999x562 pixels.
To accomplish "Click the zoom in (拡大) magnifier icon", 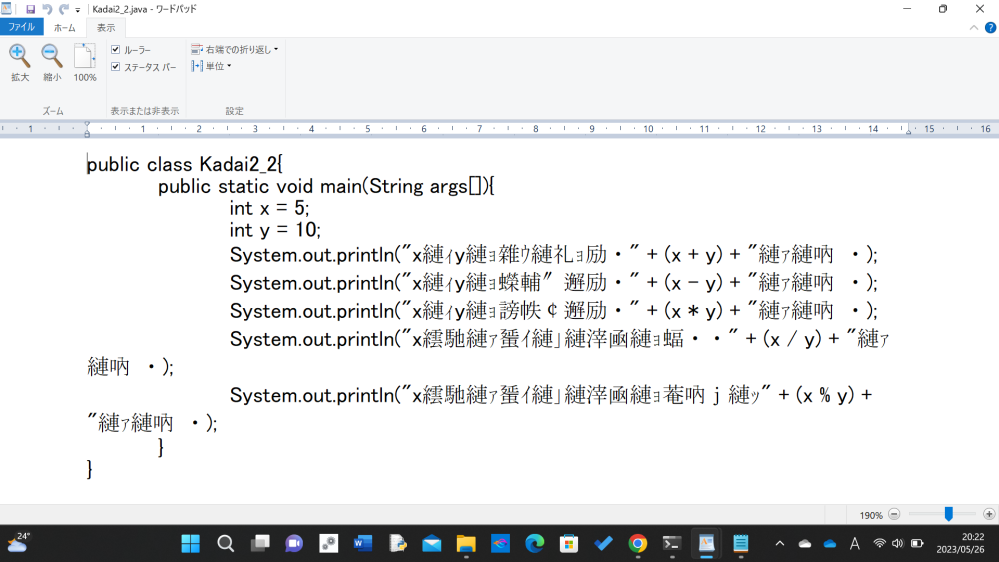I will click(x=20, y=56).
